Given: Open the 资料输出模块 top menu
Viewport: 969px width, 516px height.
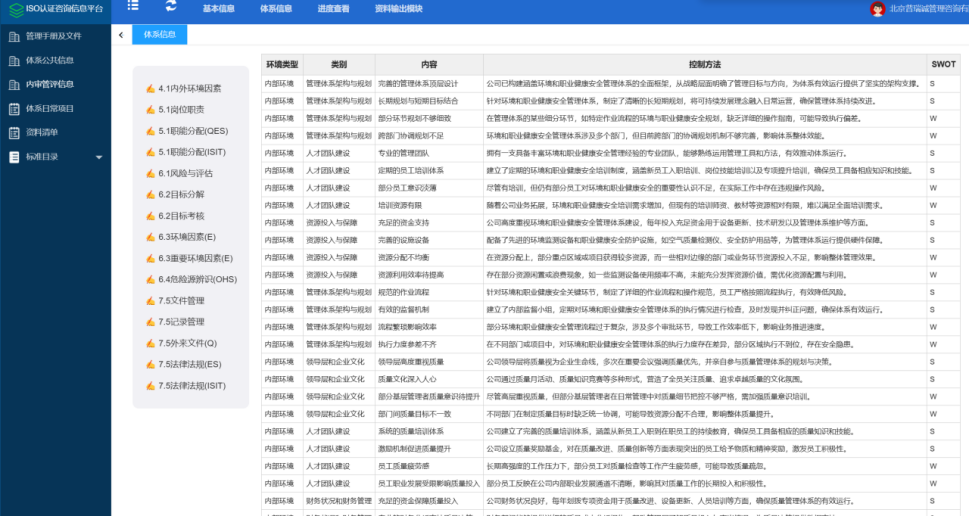Looking at the screenshot, I should pyautogui.click(x=399, y=9).
